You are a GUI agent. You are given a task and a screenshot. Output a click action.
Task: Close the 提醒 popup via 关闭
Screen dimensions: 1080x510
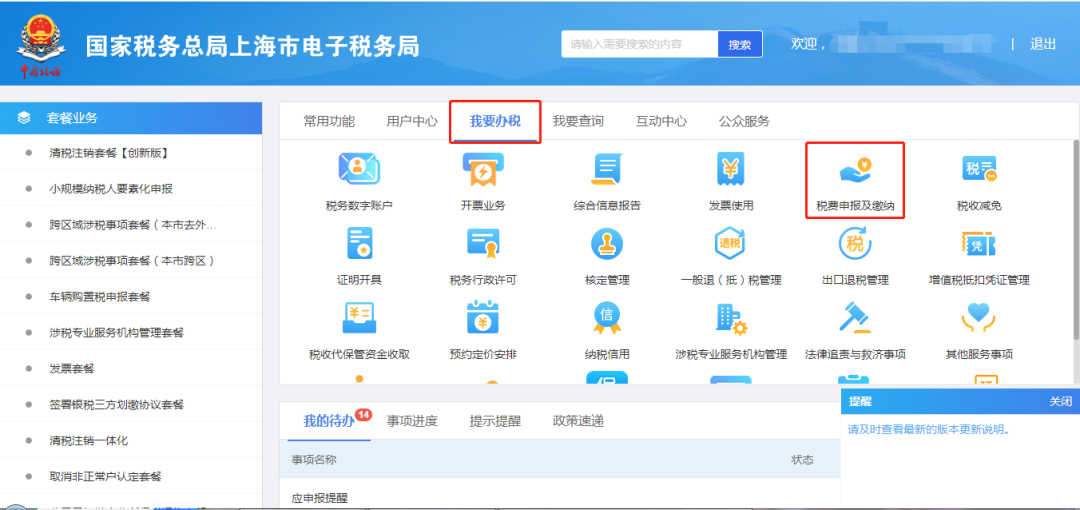click(x=1060, y=401)
